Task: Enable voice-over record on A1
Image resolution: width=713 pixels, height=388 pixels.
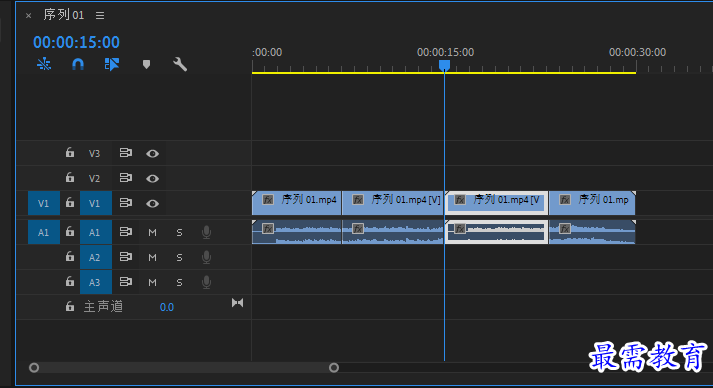Action: 206,232
